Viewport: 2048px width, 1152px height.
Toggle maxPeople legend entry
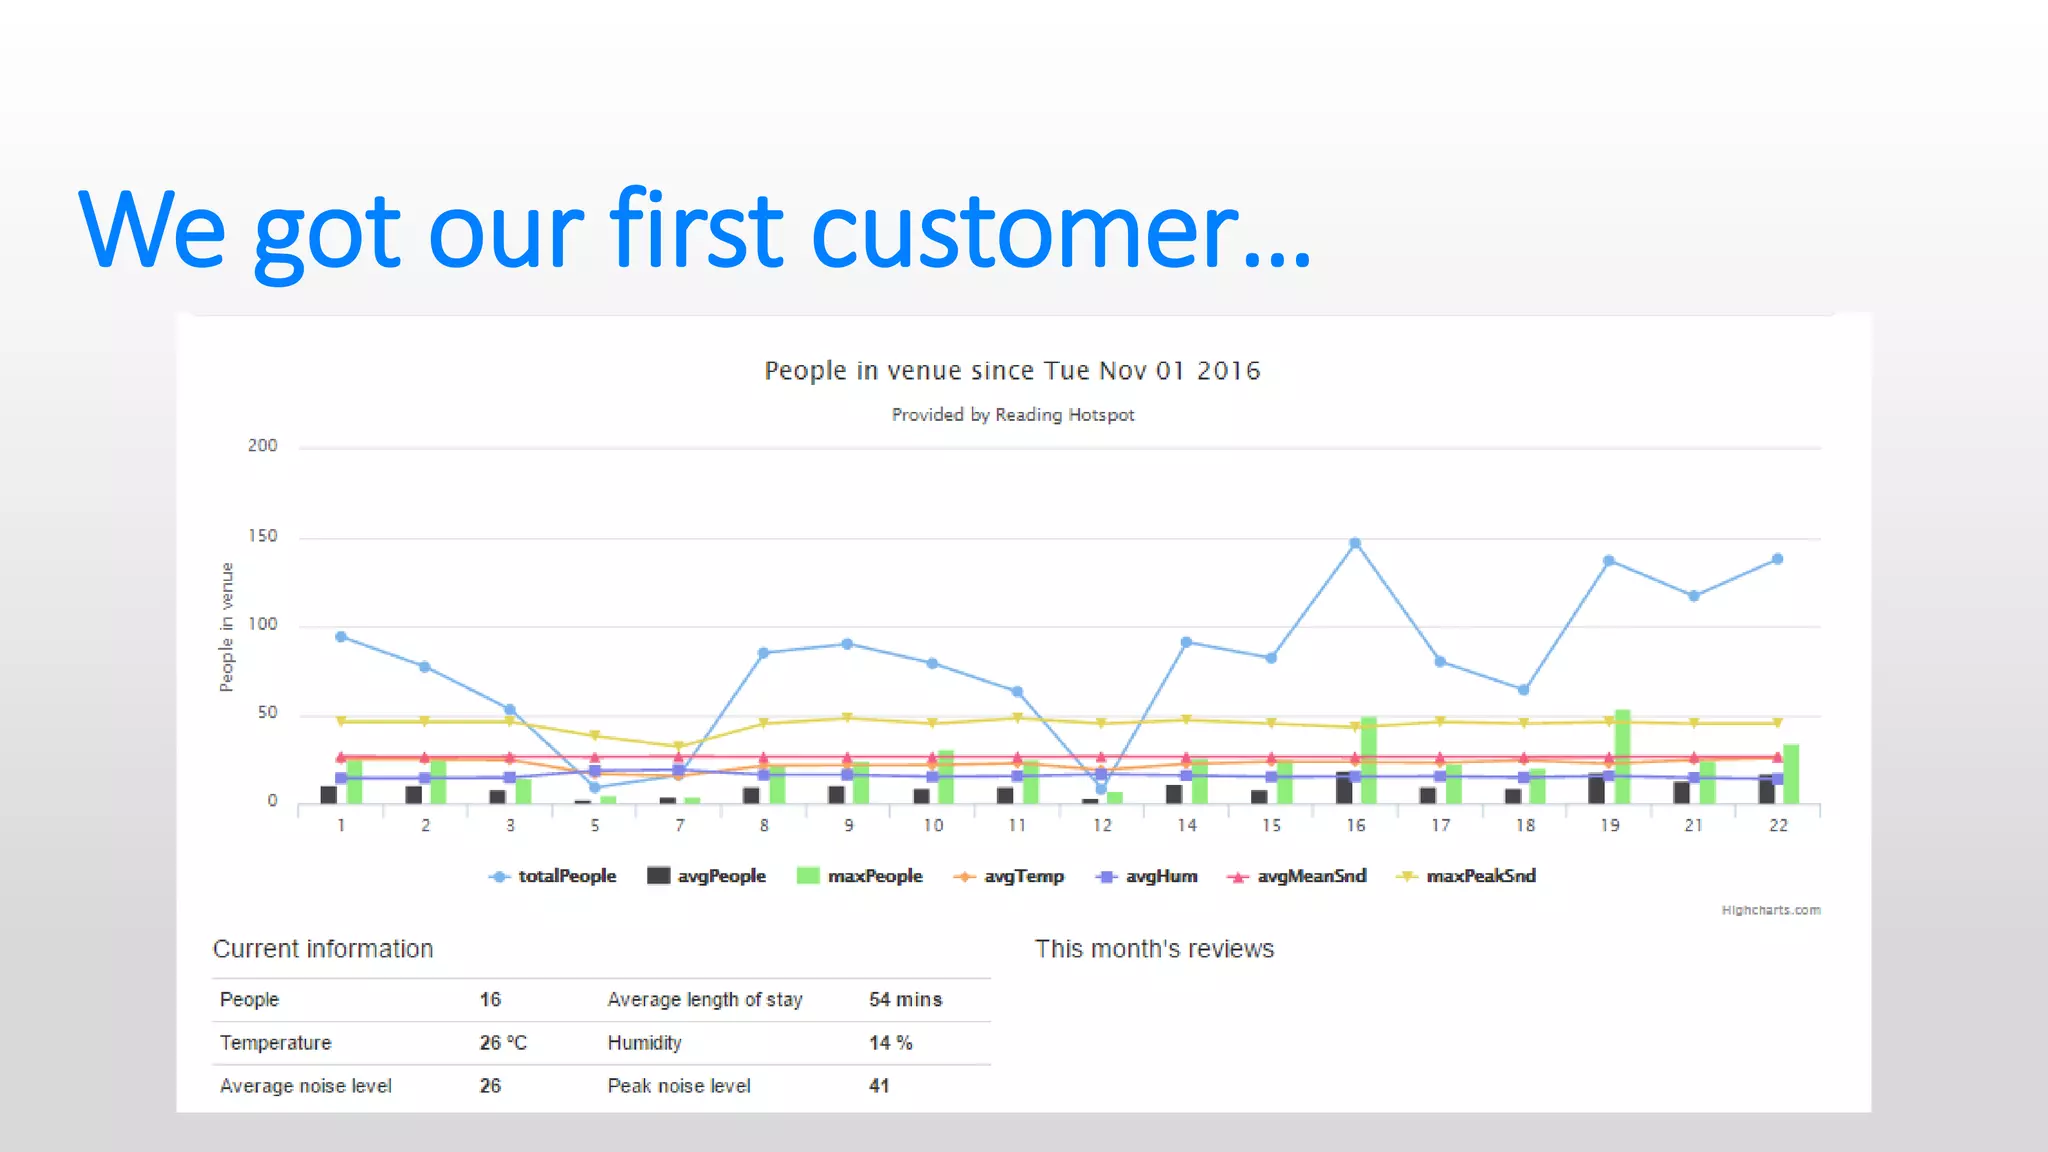pyautogui.click(x=874, y=876)
